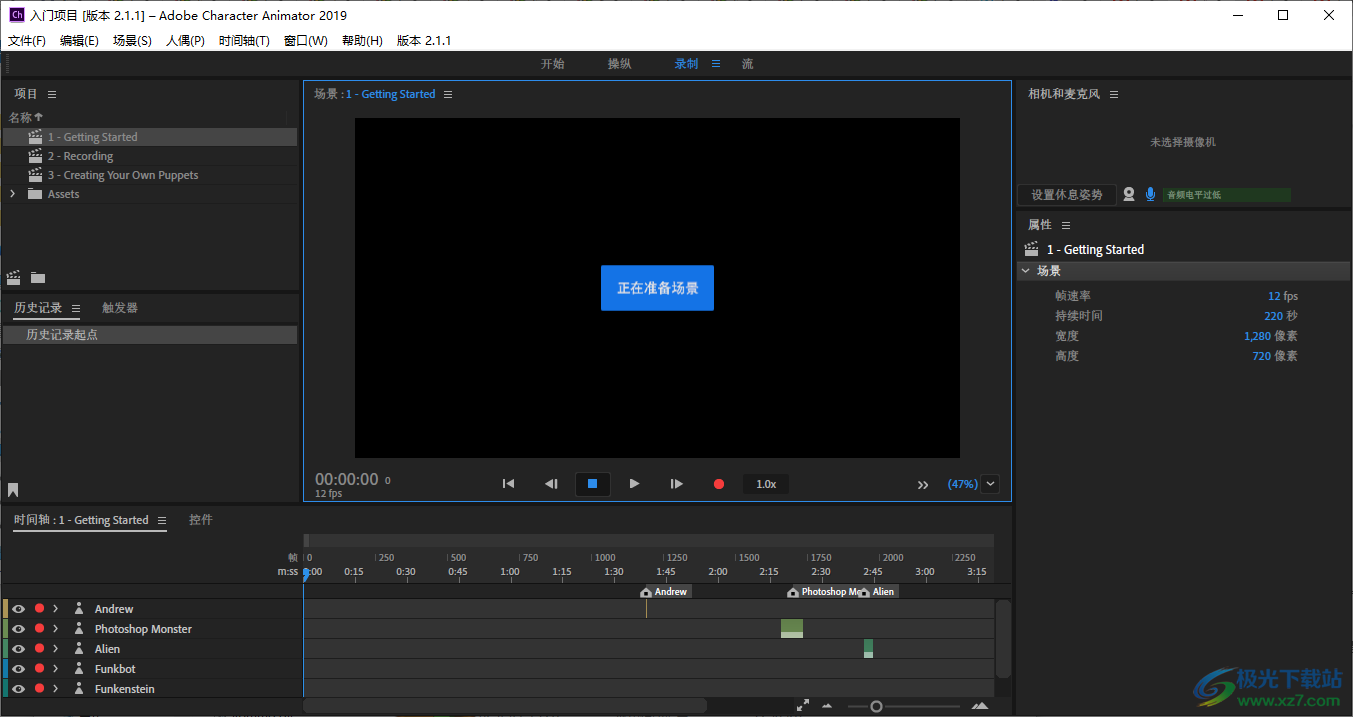Stop preparing scene with blue stop button

tap(592, 484)
